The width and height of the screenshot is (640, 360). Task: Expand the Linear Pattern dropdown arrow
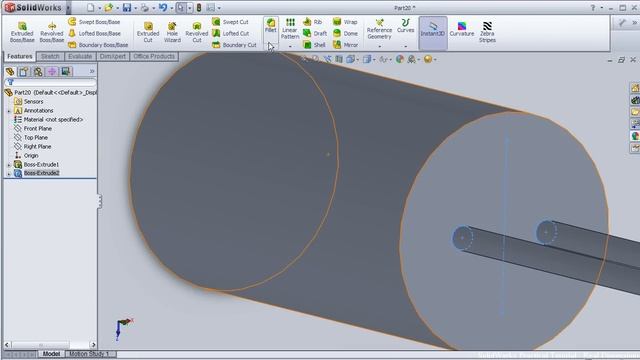290,47
